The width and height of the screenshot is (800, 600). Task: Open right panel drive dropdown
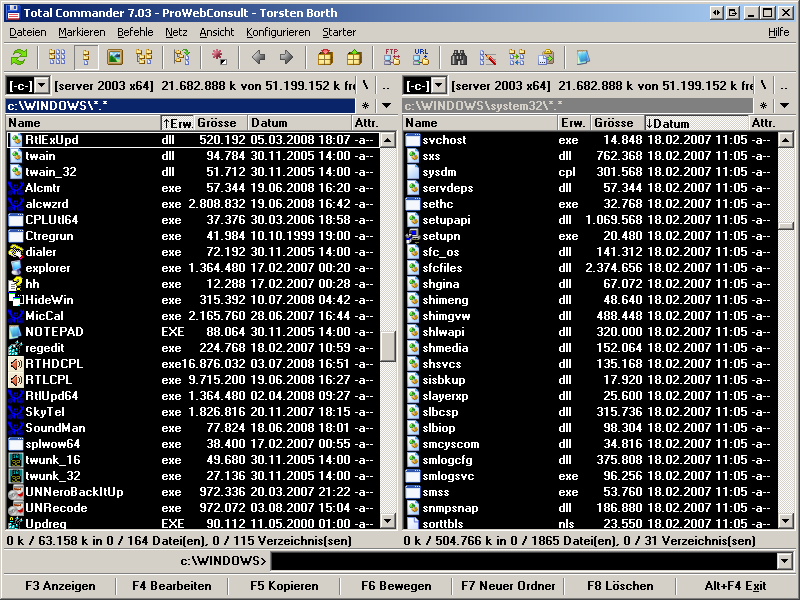click(x=439, y=86)
